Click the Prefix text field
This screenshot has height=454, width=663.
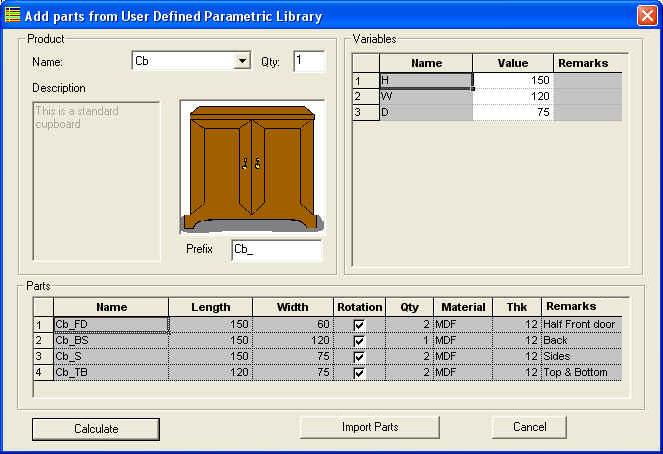click(276, 250)
